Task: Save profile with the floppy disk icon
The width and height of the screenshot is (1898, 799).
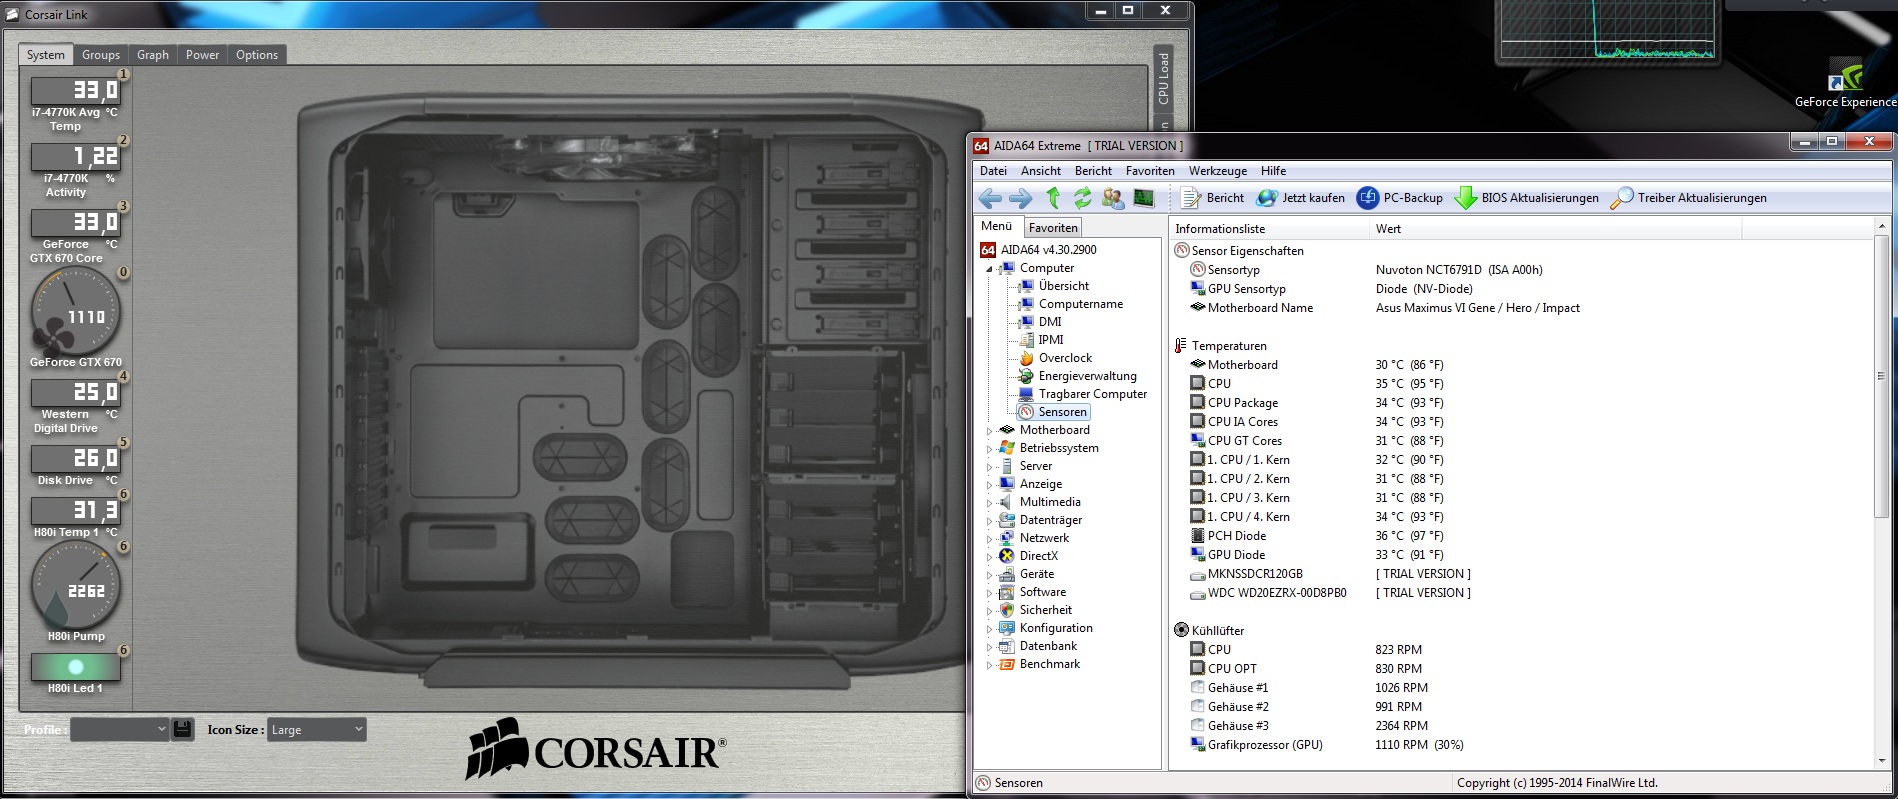Action: [182, 729]
